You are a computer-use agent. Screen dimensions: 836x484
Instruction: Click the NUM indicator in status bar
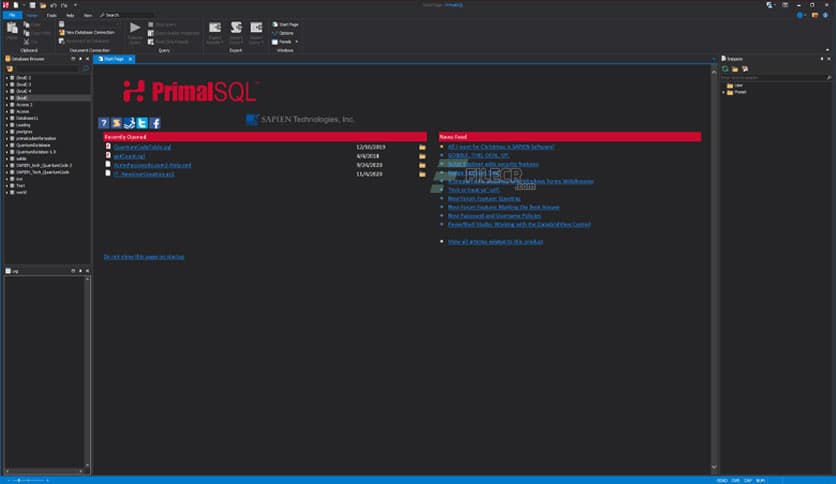(x=760, y=480)
